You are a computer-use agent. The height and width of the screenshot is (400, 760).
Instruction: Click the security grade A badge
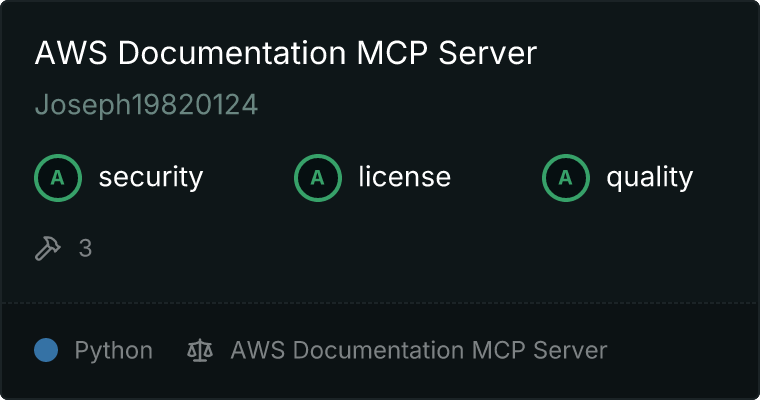coord(58,178)
